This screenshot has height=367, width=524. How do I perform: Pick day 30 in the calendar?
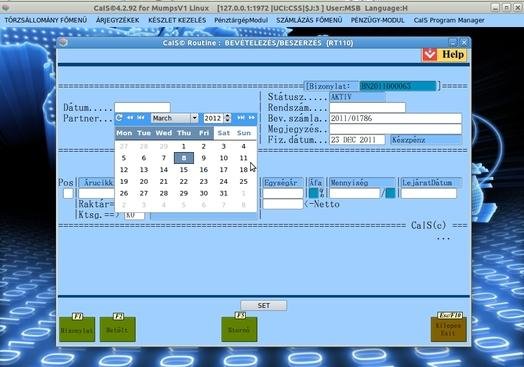pyautogui.click(x=204, y=193)
